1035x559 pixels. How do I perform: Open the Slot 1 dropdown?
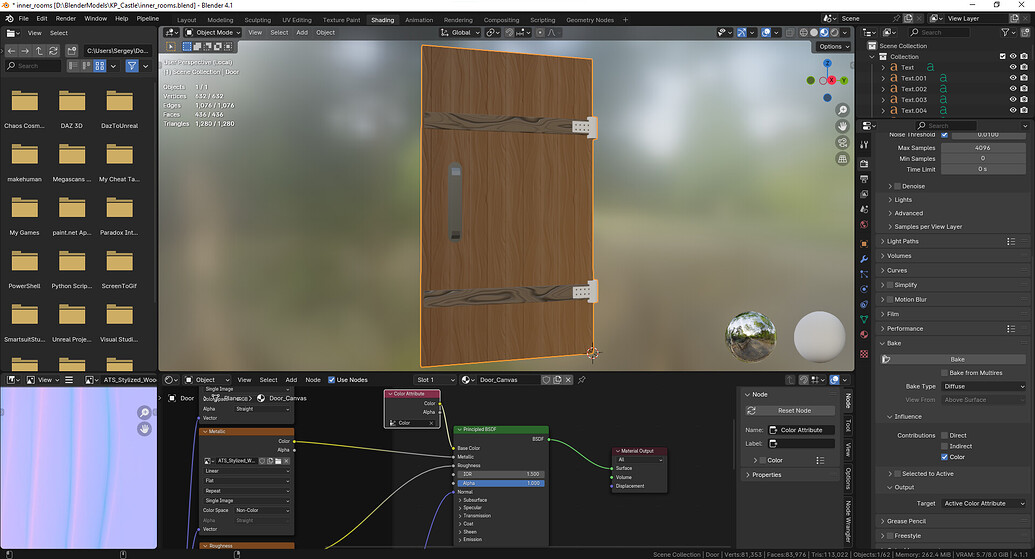(435, 380)
